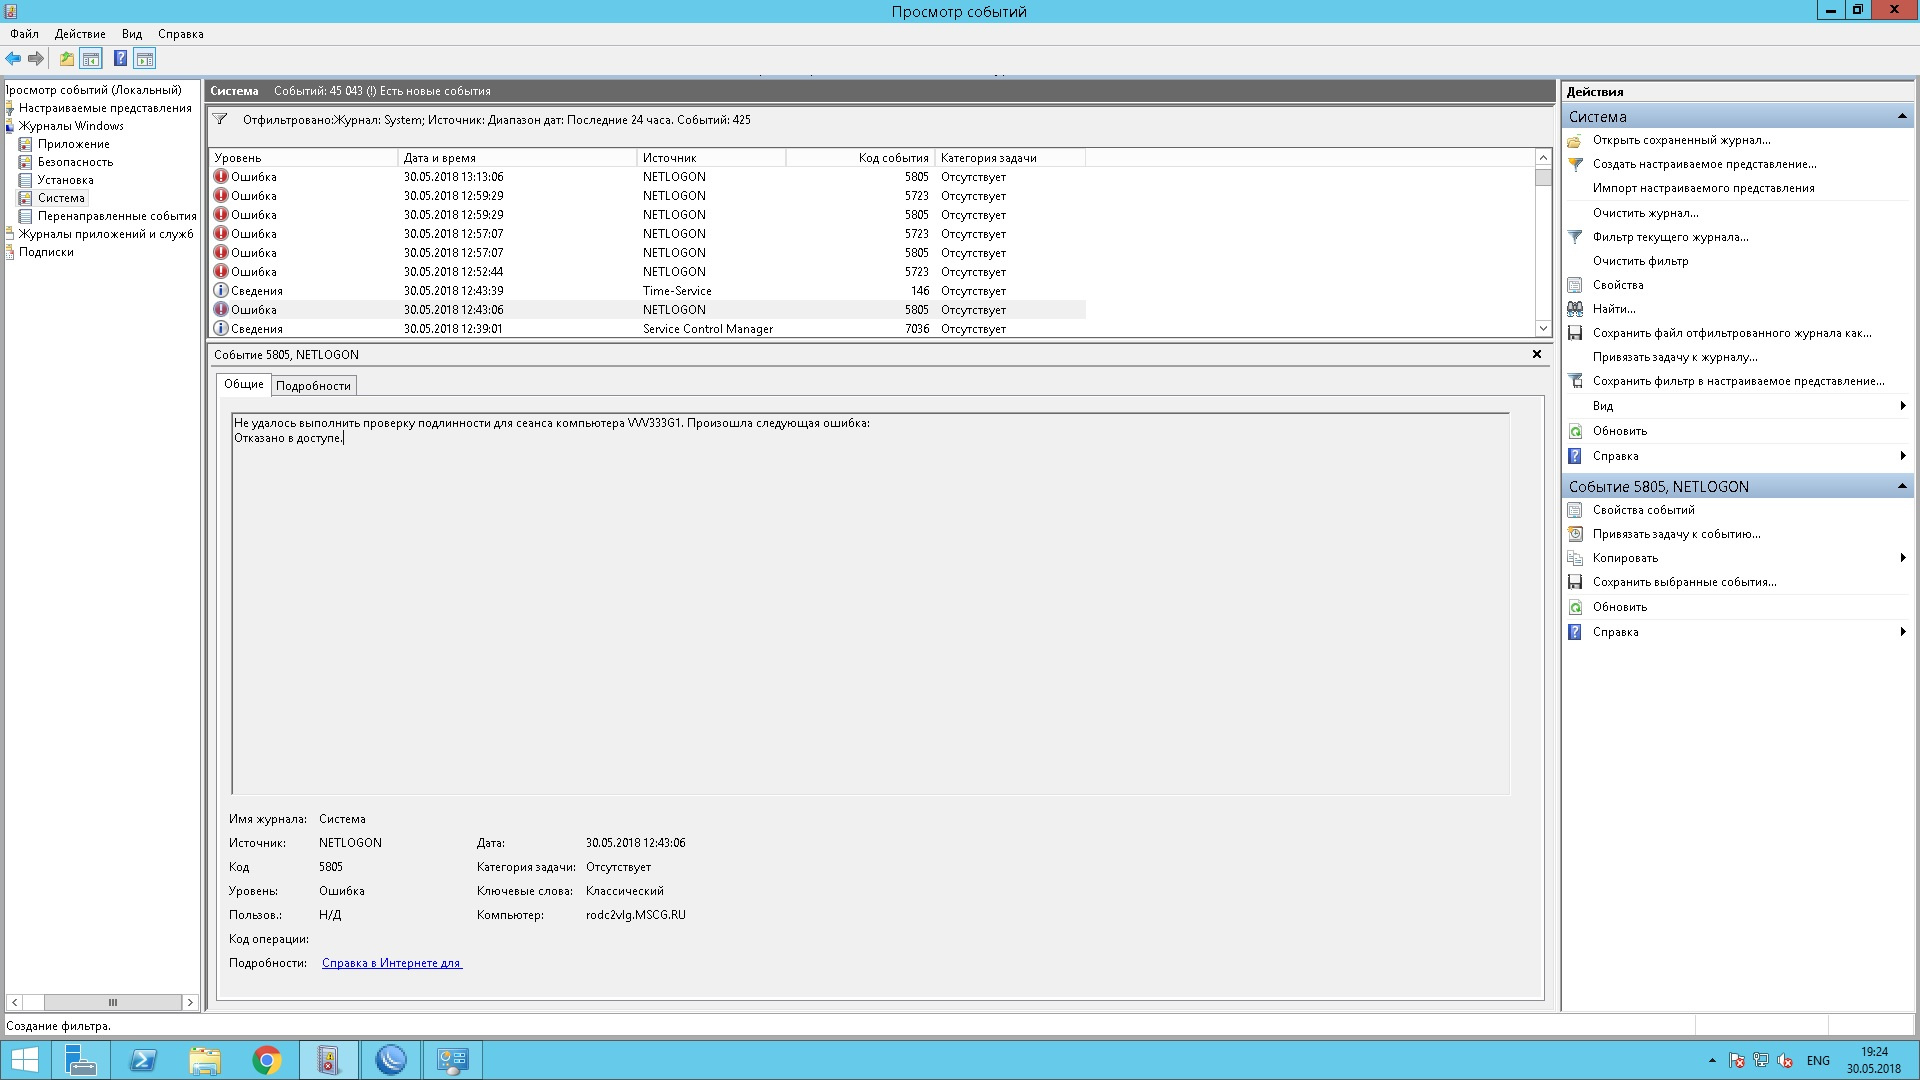Switch to the Общие tab

coord(244,384)
